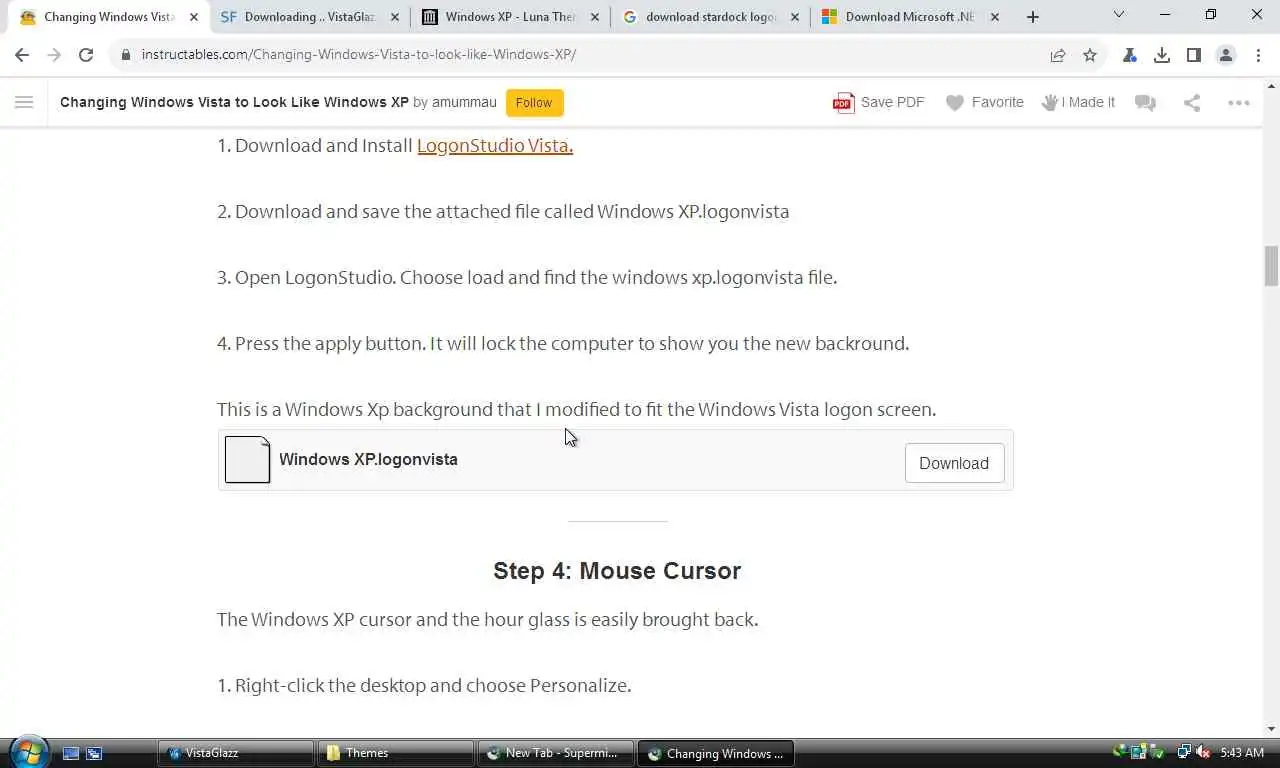Open the Instructables hamburger menu

[25, 102]
